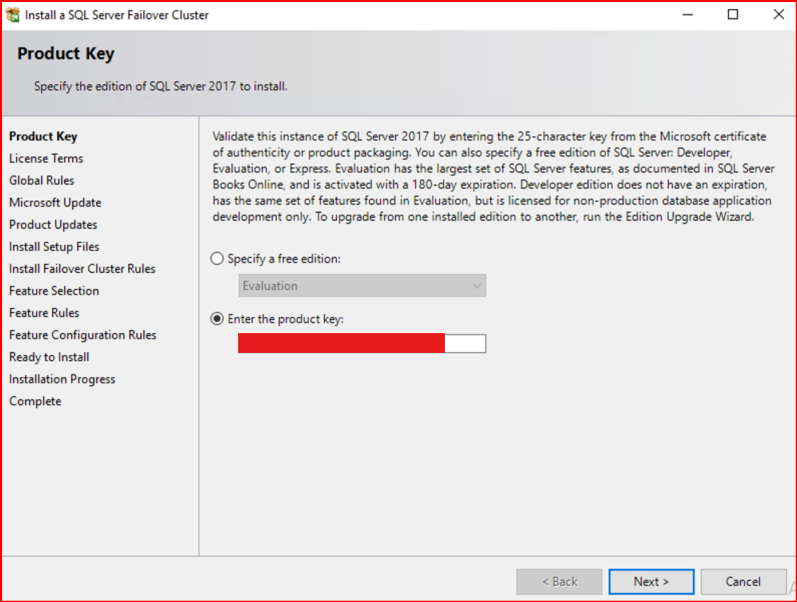Click the SQL Server installer title bar icon
This screenshot has width=797, height=602.
pyautogui.click(x=13, y=15)
